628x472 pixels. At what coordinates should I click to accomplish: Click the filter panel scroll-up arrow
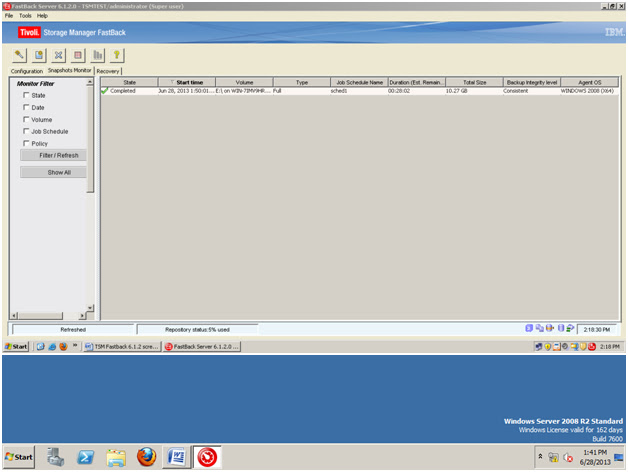(x=90, y=82)
